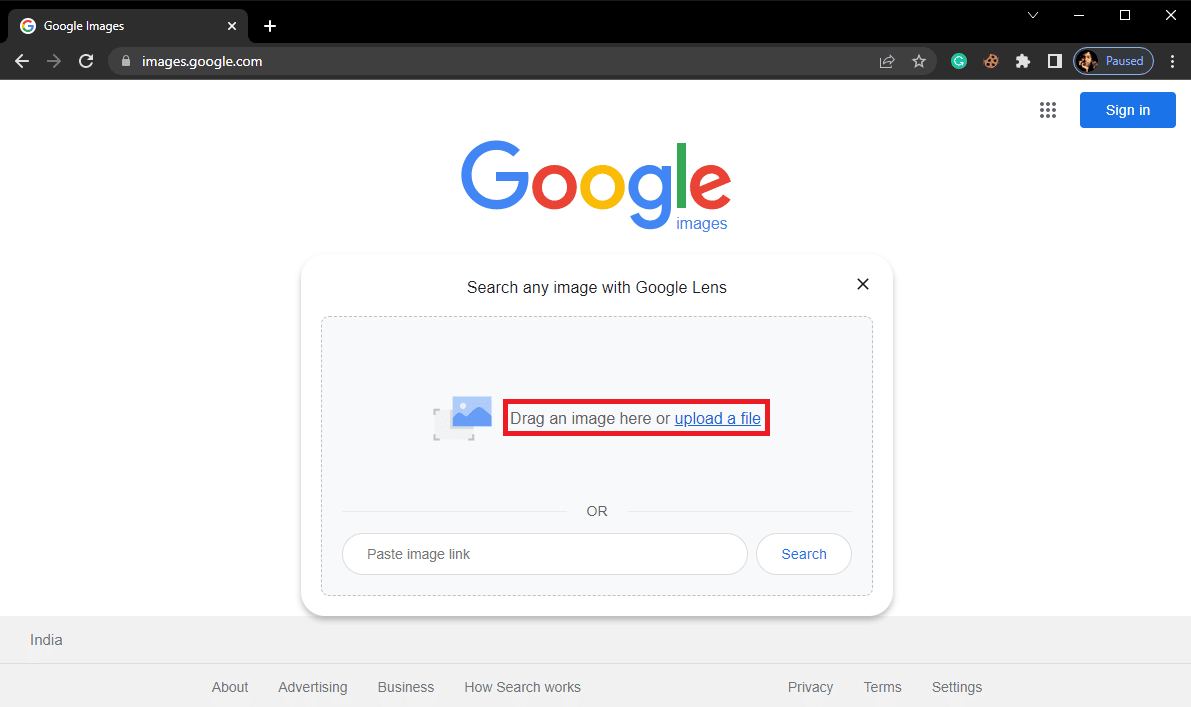Share this page via share icon

point(887,62)
